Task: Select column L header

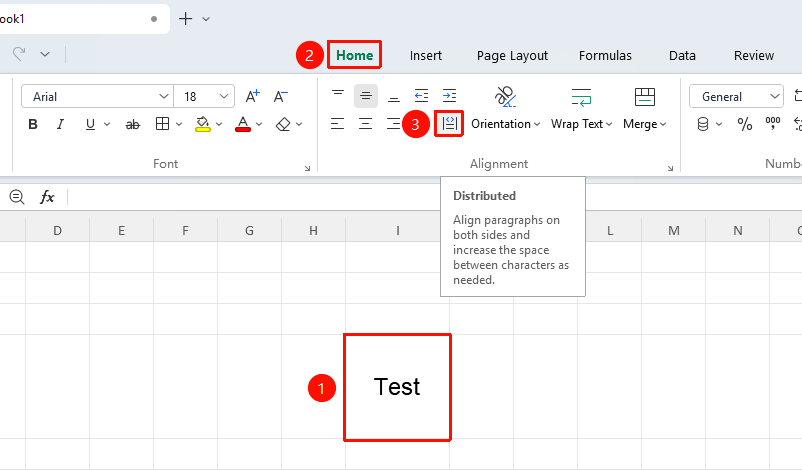Action: click(610, 231)
